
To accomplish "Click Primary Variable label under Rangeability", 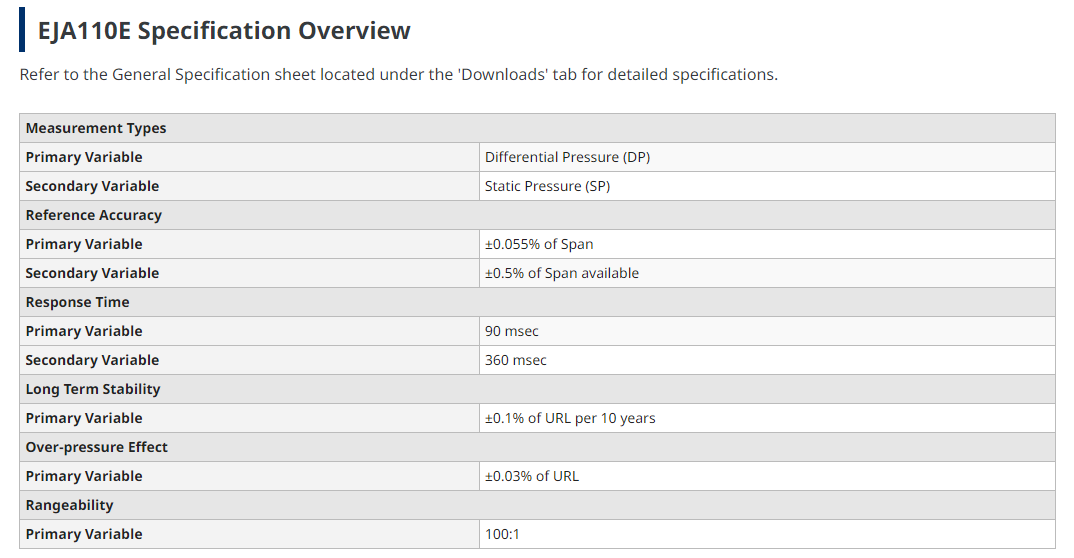I will (x=84, y=534).
